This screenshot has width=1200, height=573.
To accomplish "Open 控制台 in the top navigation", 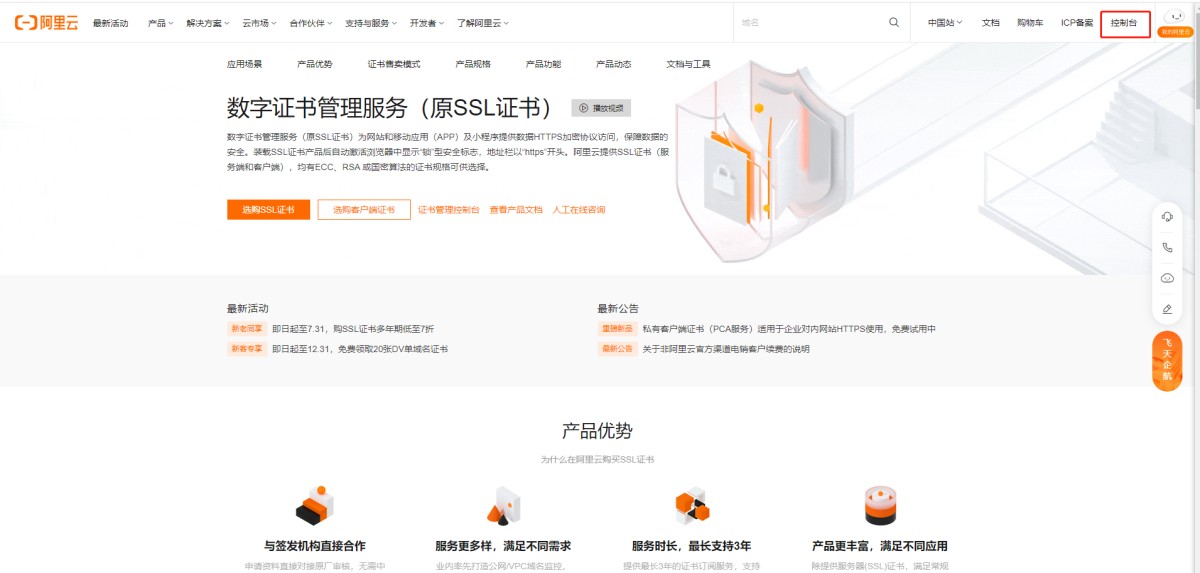I will pyautogui.click(x=1124, y=23).
